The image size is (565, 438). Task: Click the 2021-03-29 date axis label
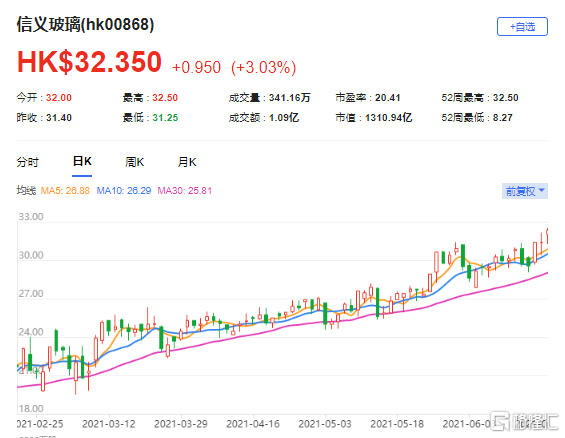[181, 424]
